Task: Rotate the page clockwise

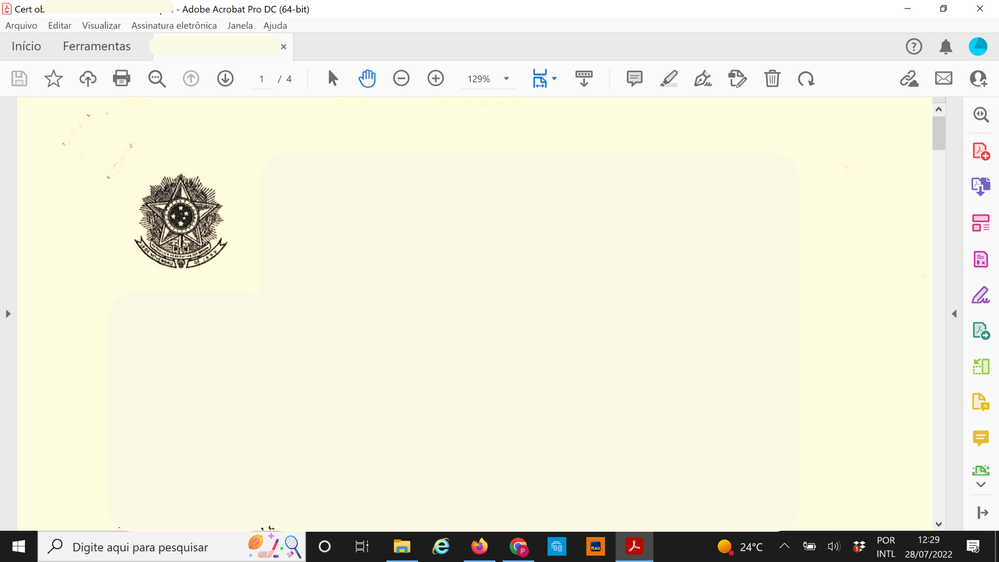Action: (806, 78)
